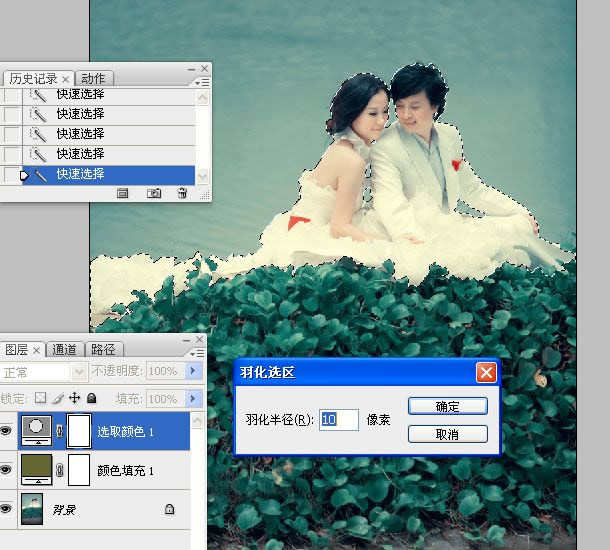Click the trash icon in History panel
The image size is (610, 550).
pyautogui.click(x=181, y=193)
